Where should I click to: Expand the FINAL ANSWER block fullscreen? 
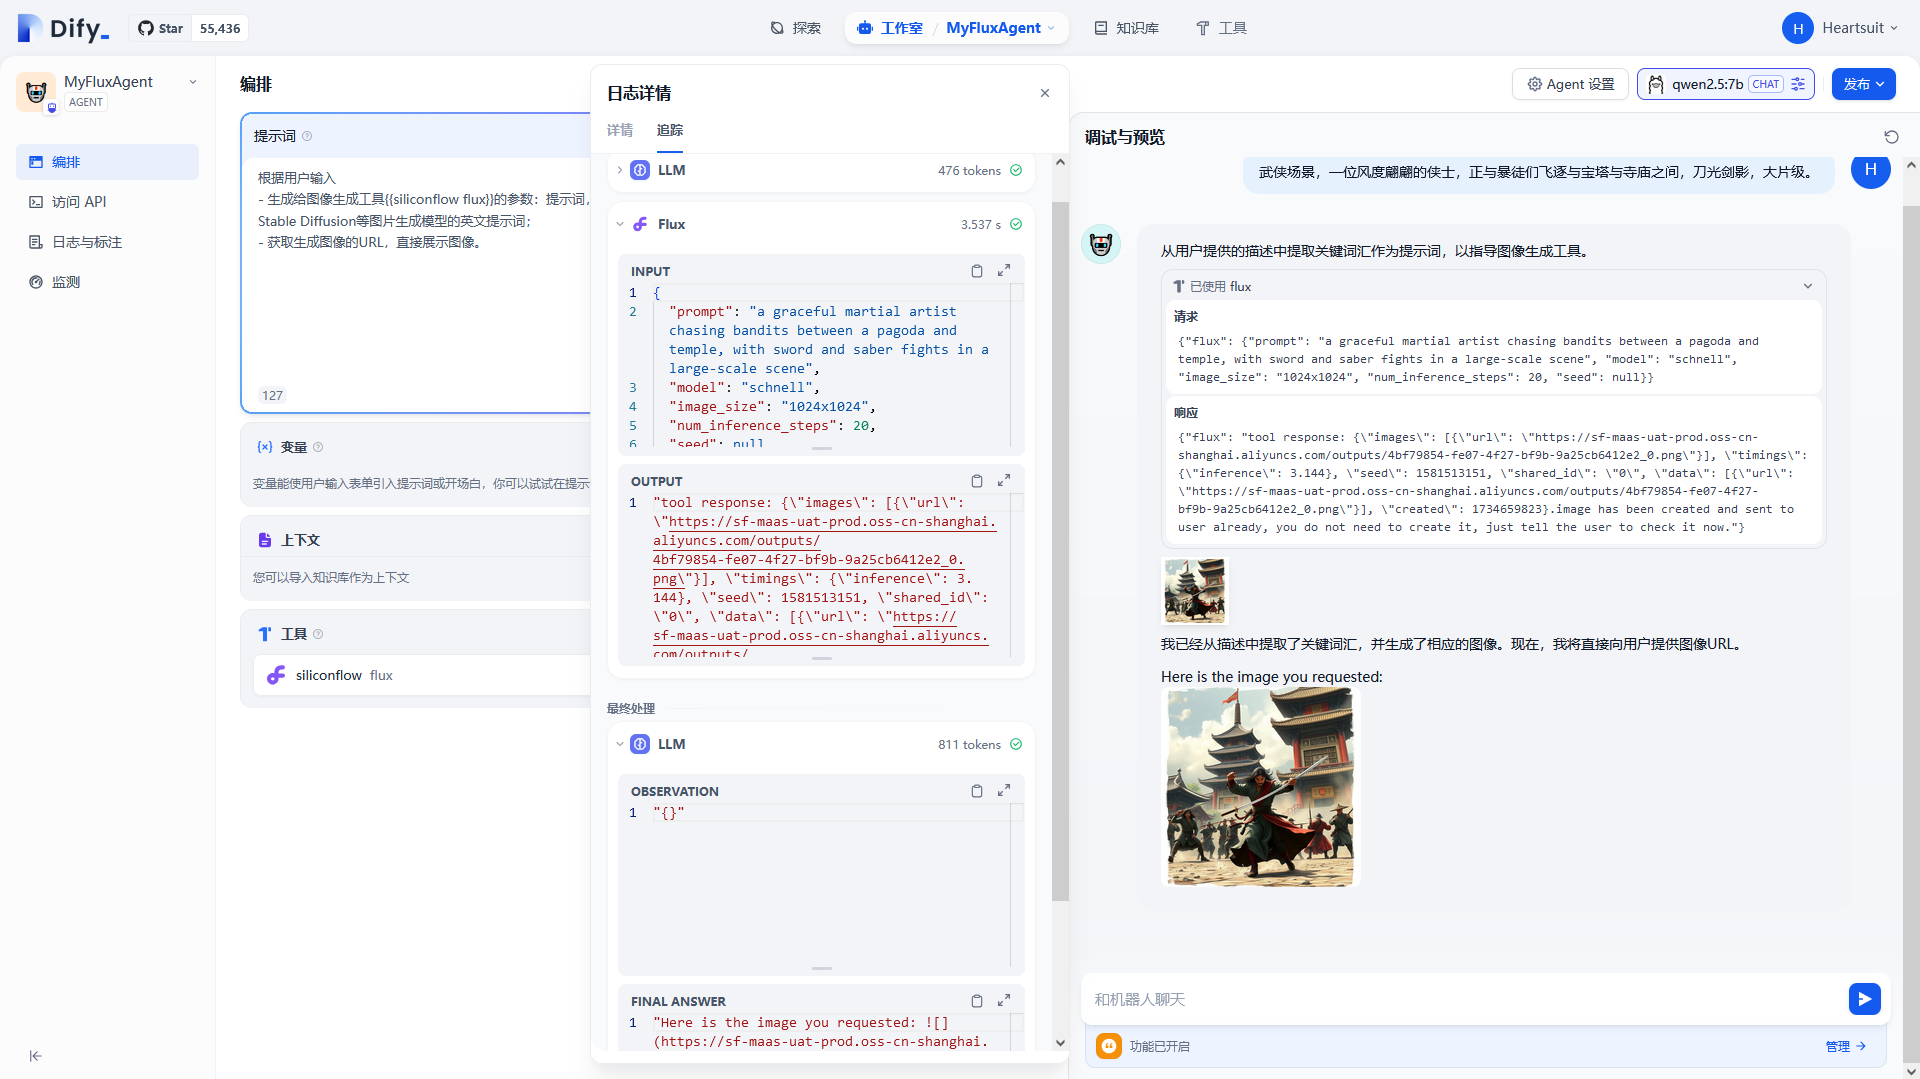coord(1004,1000)
